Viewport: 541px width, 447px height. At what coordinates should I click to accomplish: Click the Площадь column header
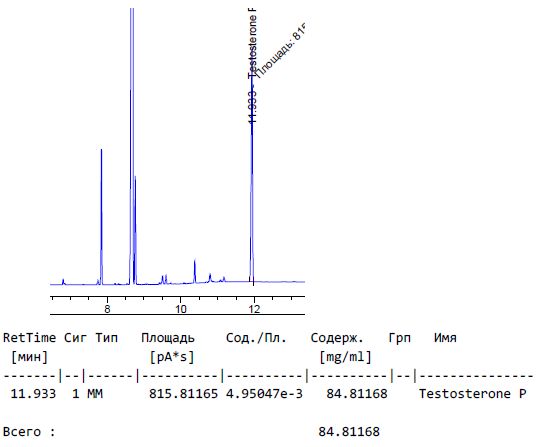click(168, 338)
